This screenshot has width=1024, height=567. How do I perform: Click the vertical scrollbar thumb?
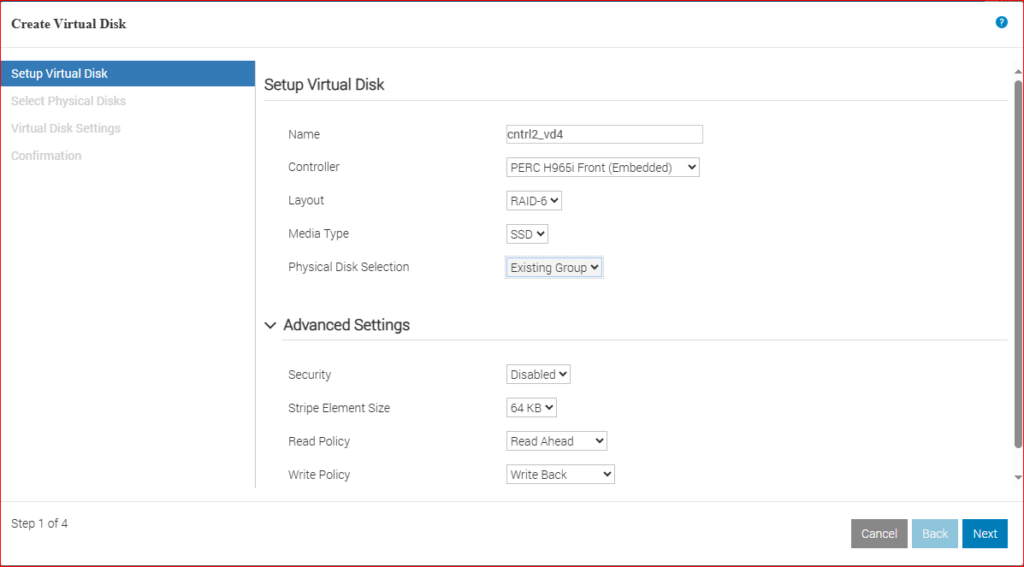[1018, 260]
